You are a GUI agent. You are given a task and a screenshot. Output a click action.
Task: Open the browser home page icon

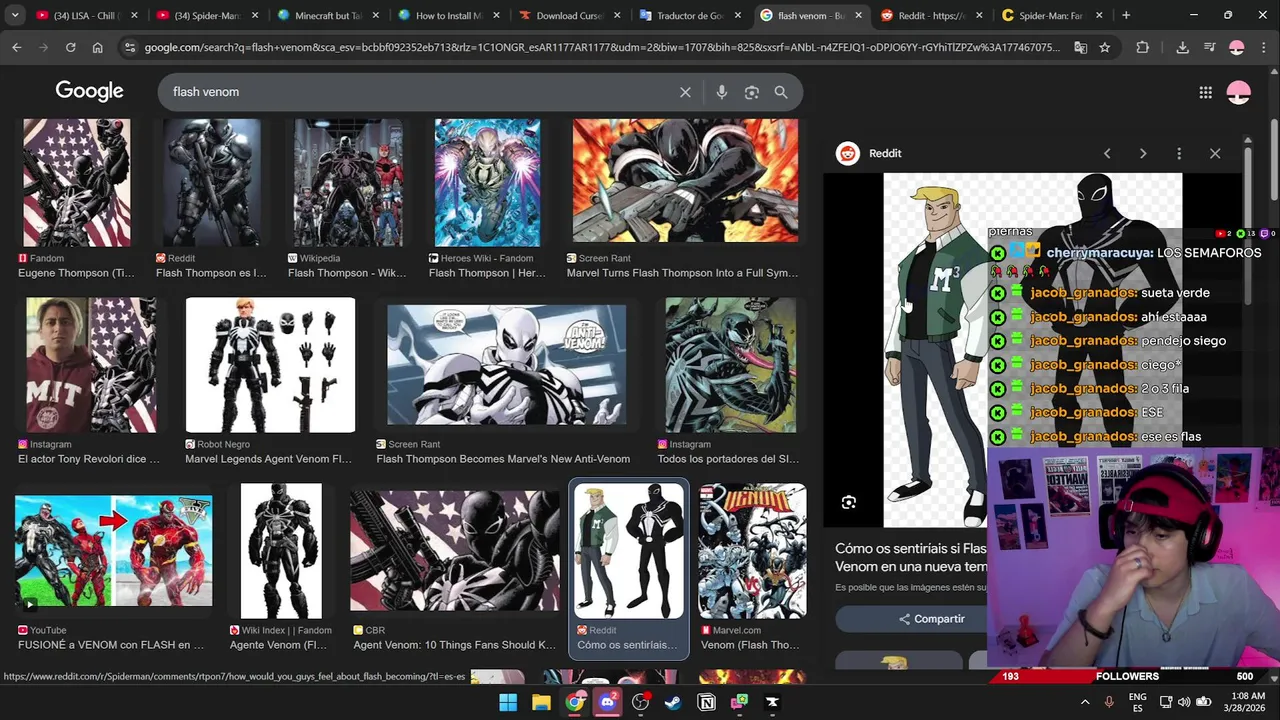coord(97,47)
